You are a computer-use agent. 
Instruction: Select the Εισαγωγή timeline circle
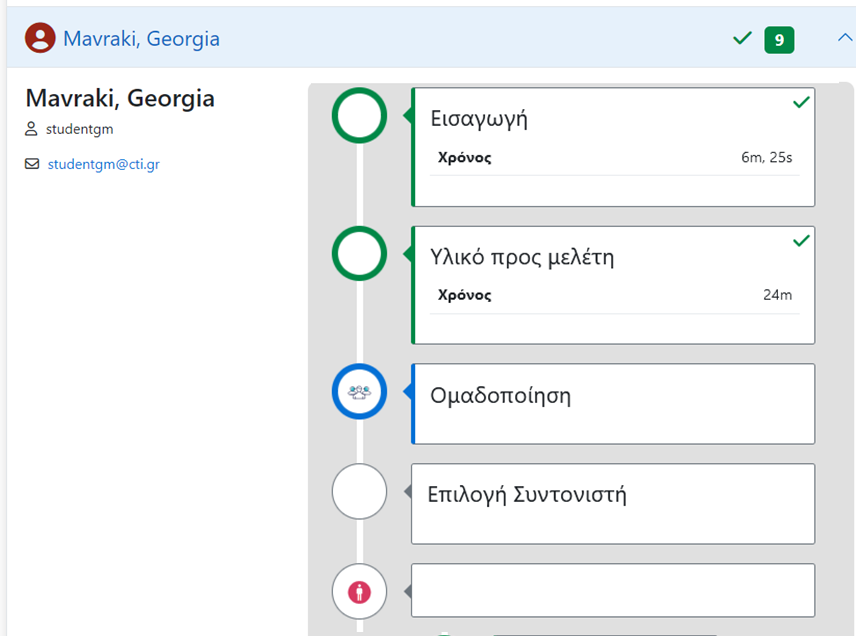coord(359,116)
